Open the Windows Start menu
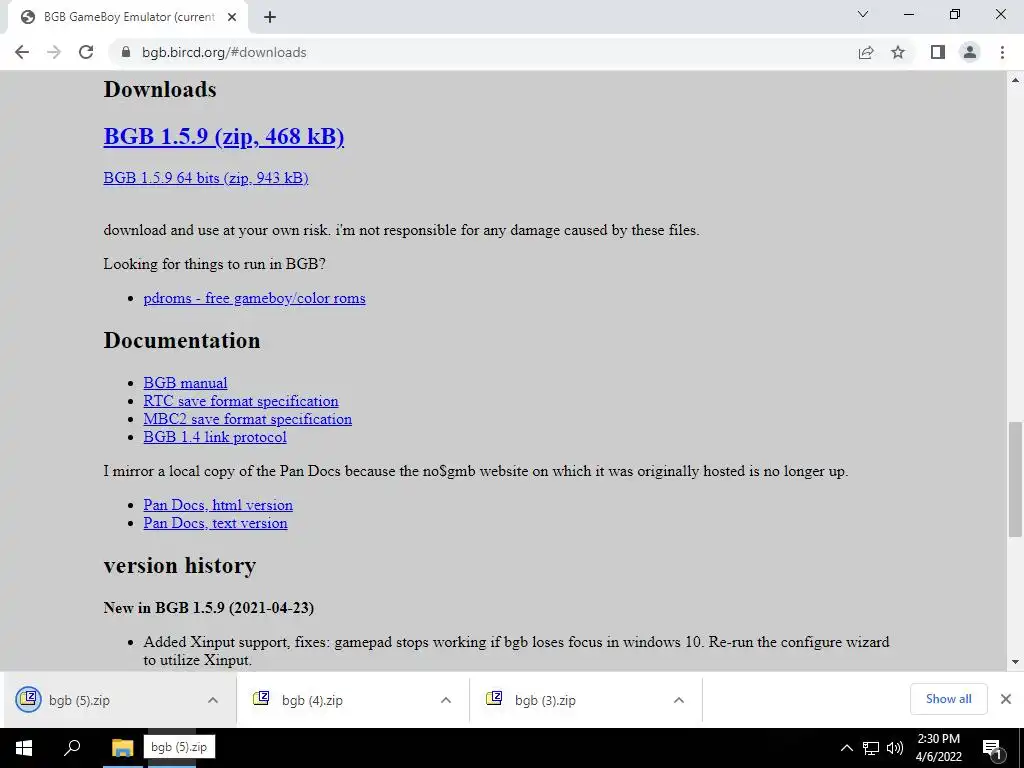 click(24, 748)
